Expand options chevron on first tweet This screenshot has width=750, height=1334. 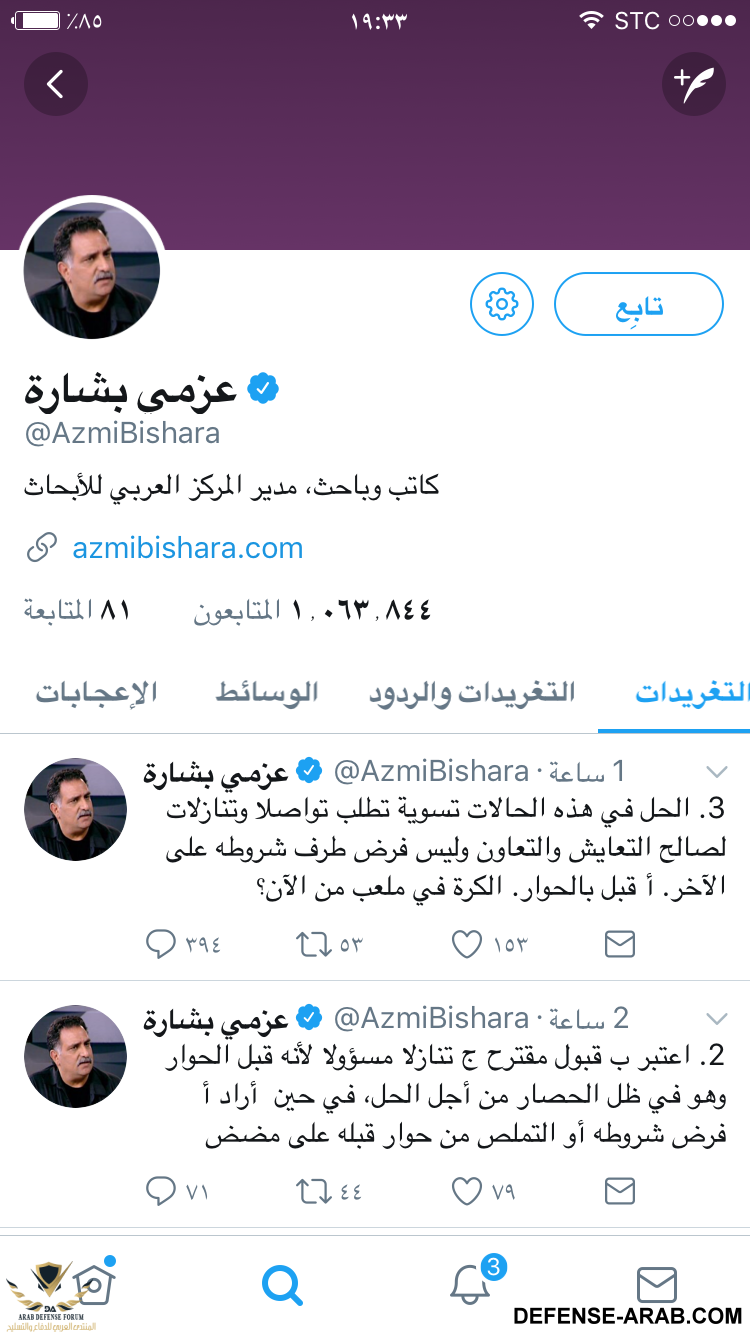coord(716,771)
